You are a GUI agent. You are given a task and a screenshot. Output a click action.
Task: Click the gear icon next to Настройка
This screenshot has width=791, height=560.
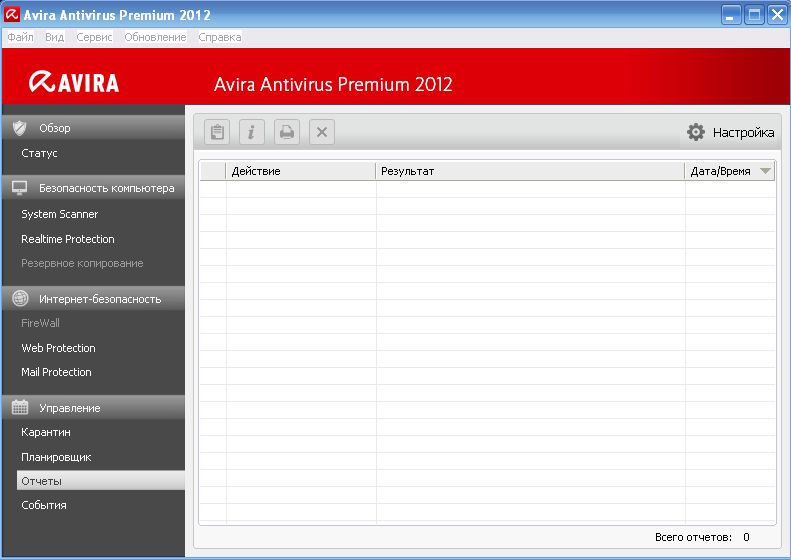696,132
